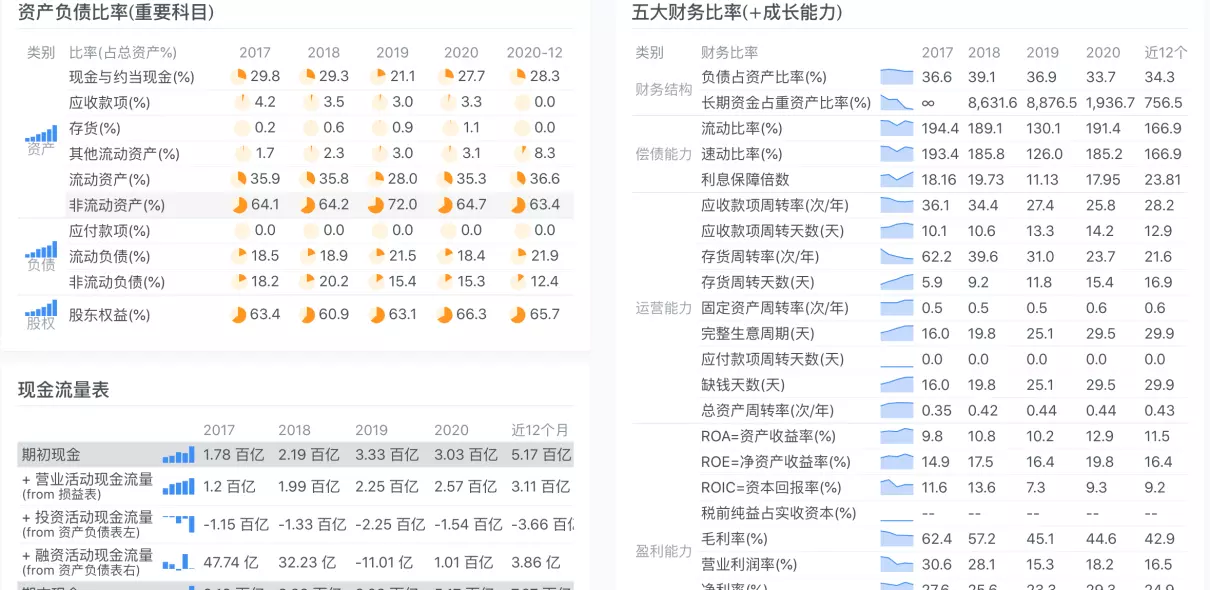Click the bar icon beside 投资活动现金流量

pos(178,523)
